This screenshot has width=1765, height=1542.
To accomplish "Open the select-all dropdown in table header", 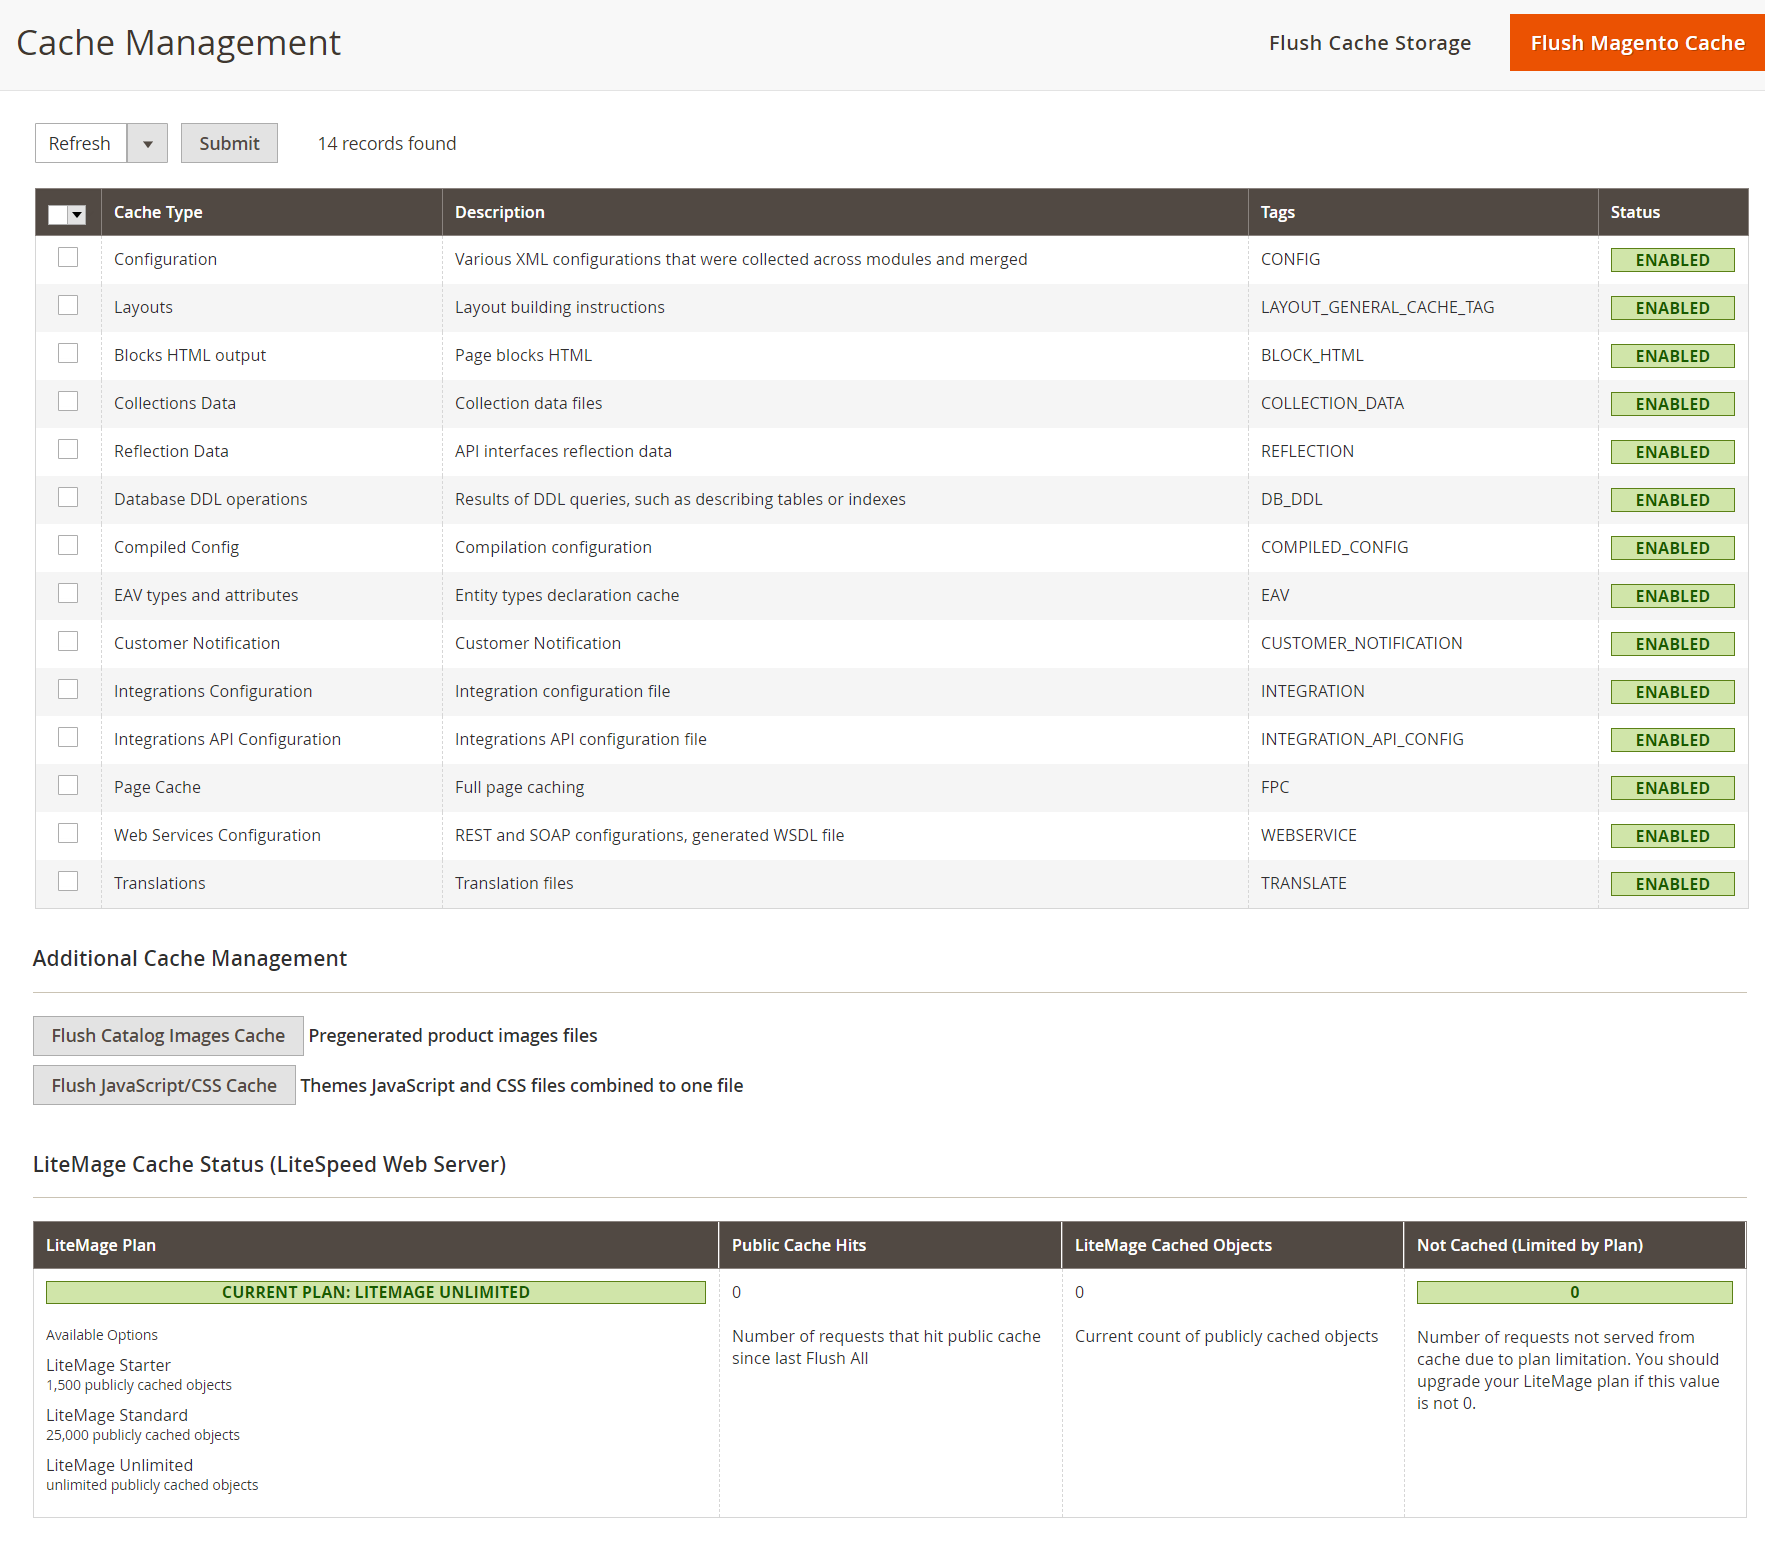I will point(67,214).
